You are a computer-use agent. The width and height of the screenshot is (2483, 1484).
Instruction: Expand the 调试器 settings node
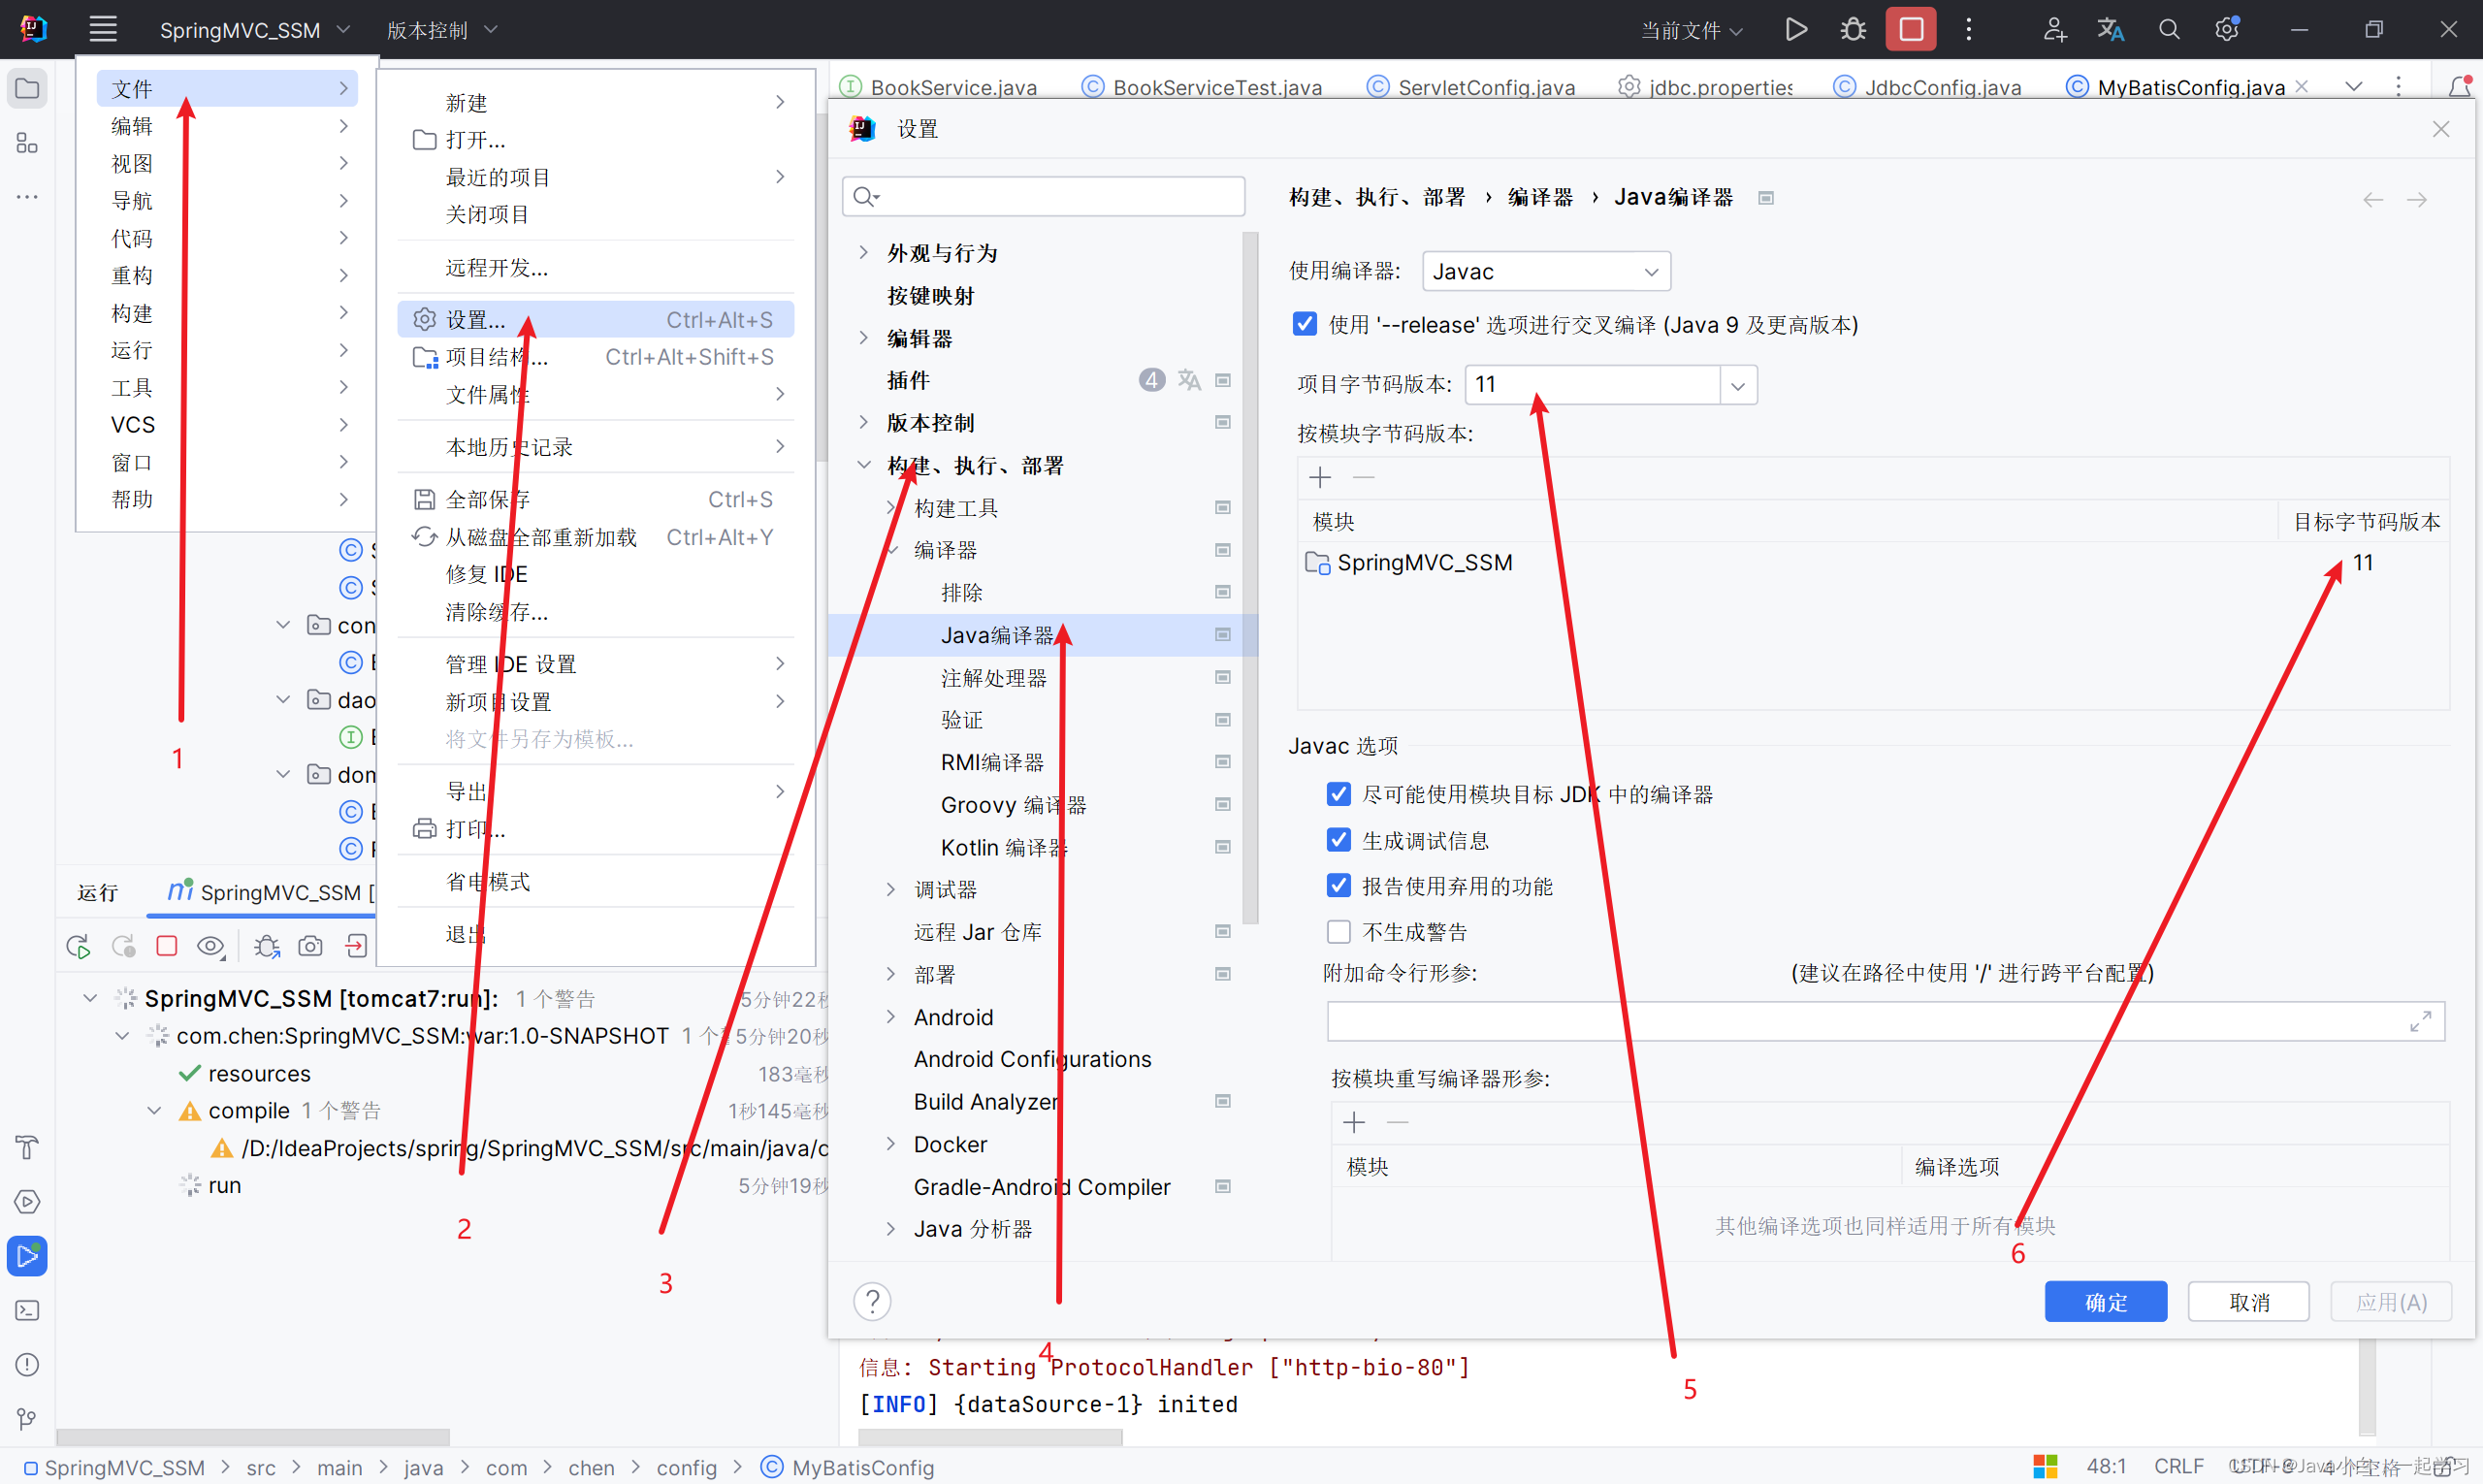pyautogui.click(x=891, y=889)
